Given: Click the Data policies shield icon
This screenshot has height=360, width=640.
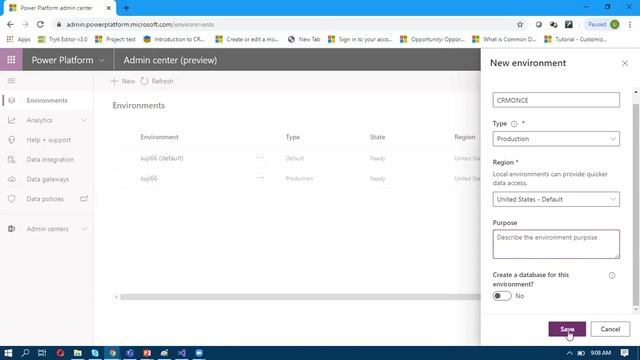Looking at the screenshot, I should pyautogui.click(x=12, y=199).
